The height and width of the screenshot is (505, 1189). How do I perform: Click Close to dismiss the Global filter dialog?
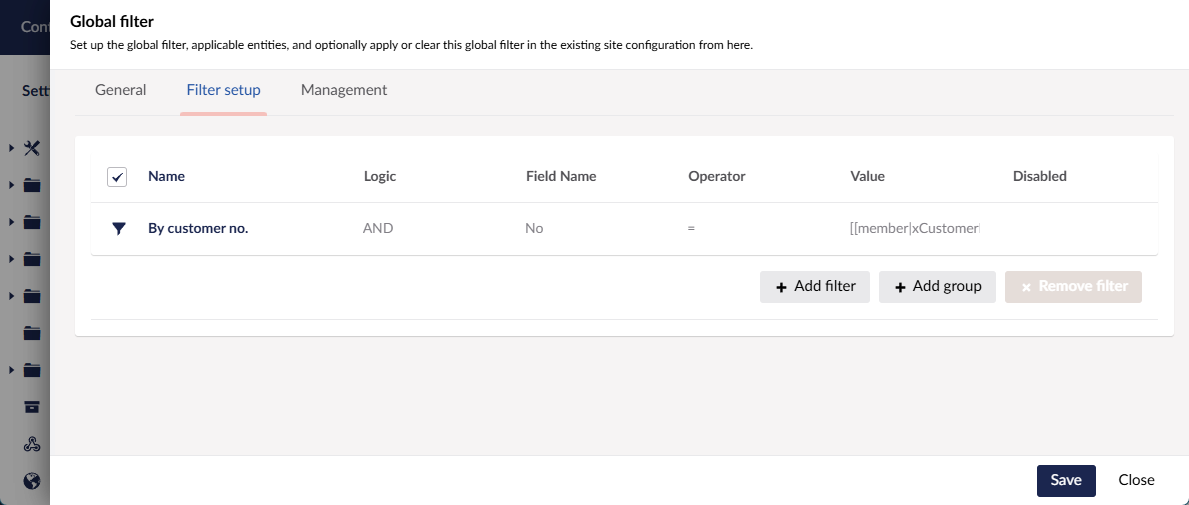1136,480
